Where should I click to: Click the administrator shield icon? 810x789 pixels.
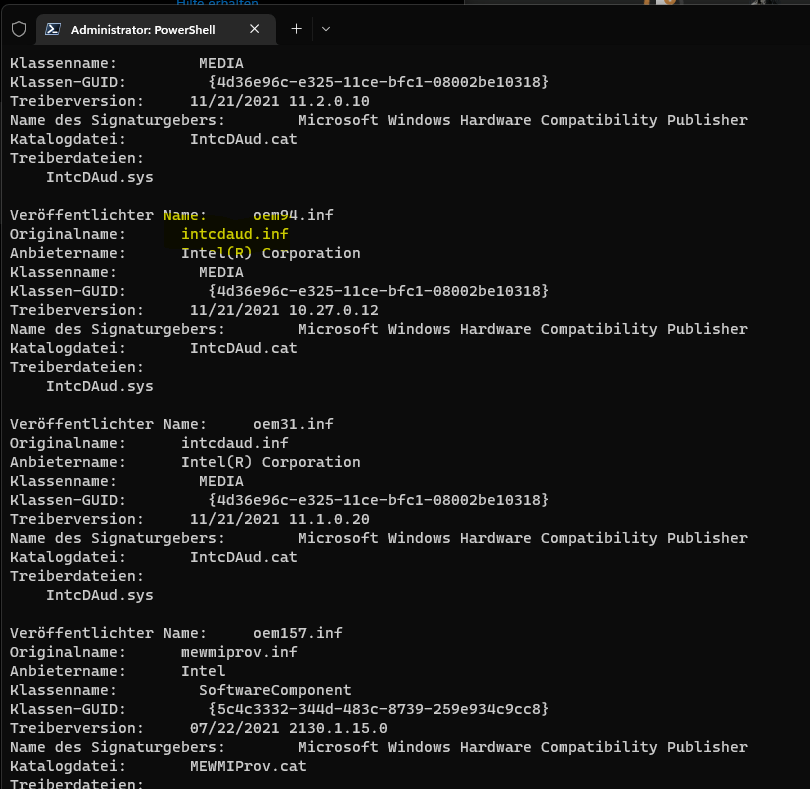[x=19, y=29]
